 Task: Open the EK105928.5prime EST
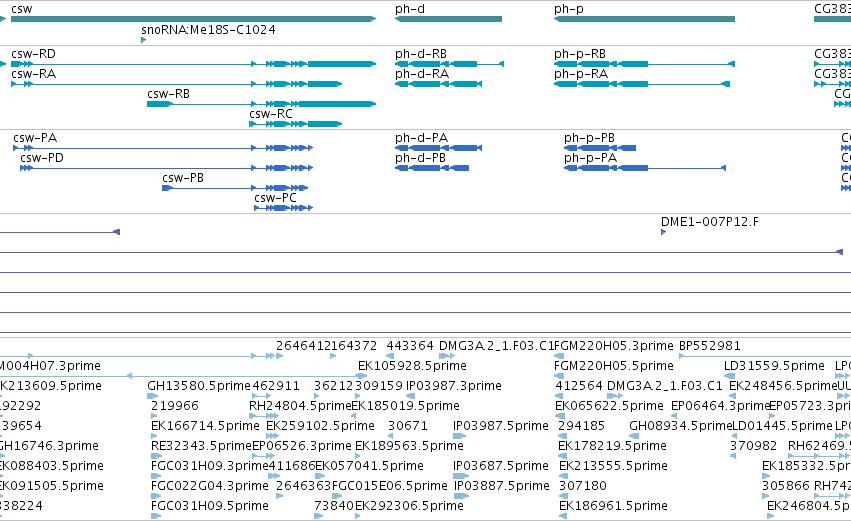(x=412, y=366)
